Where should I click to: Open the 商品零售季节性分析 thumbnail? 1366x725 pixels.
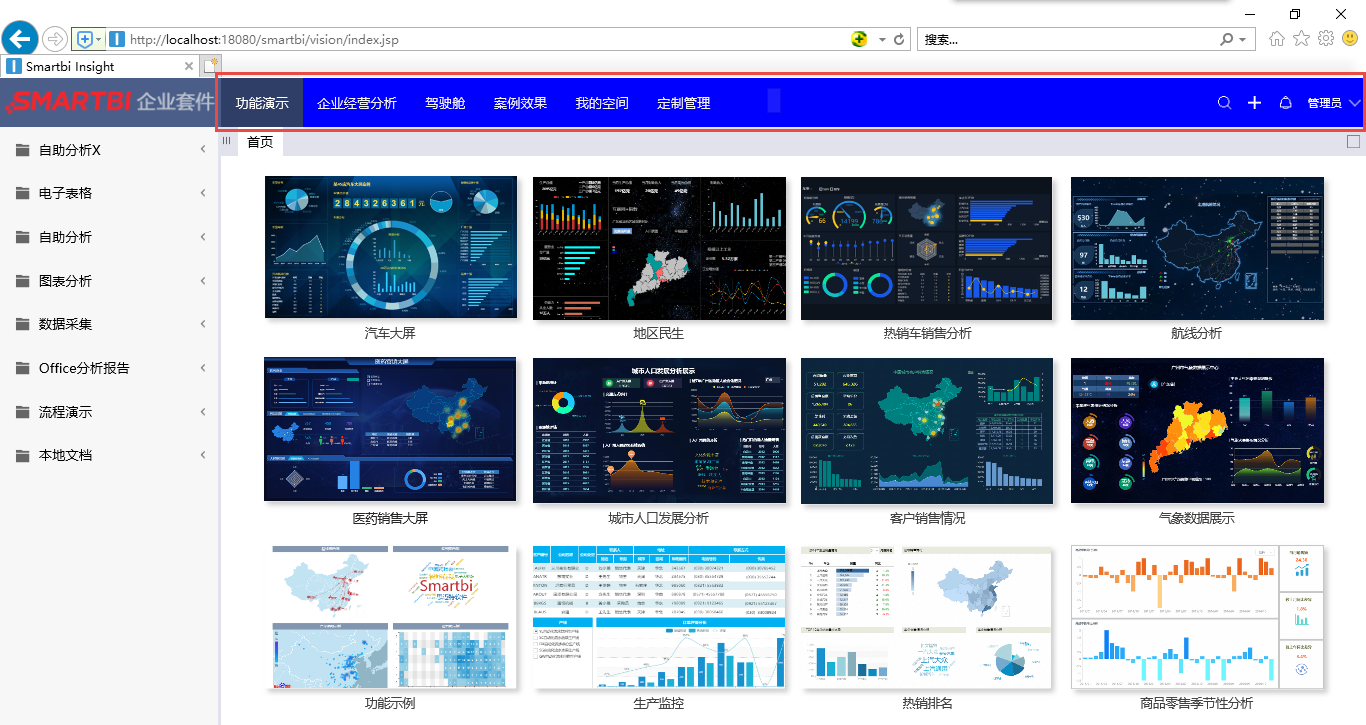tap(1197, 617)
